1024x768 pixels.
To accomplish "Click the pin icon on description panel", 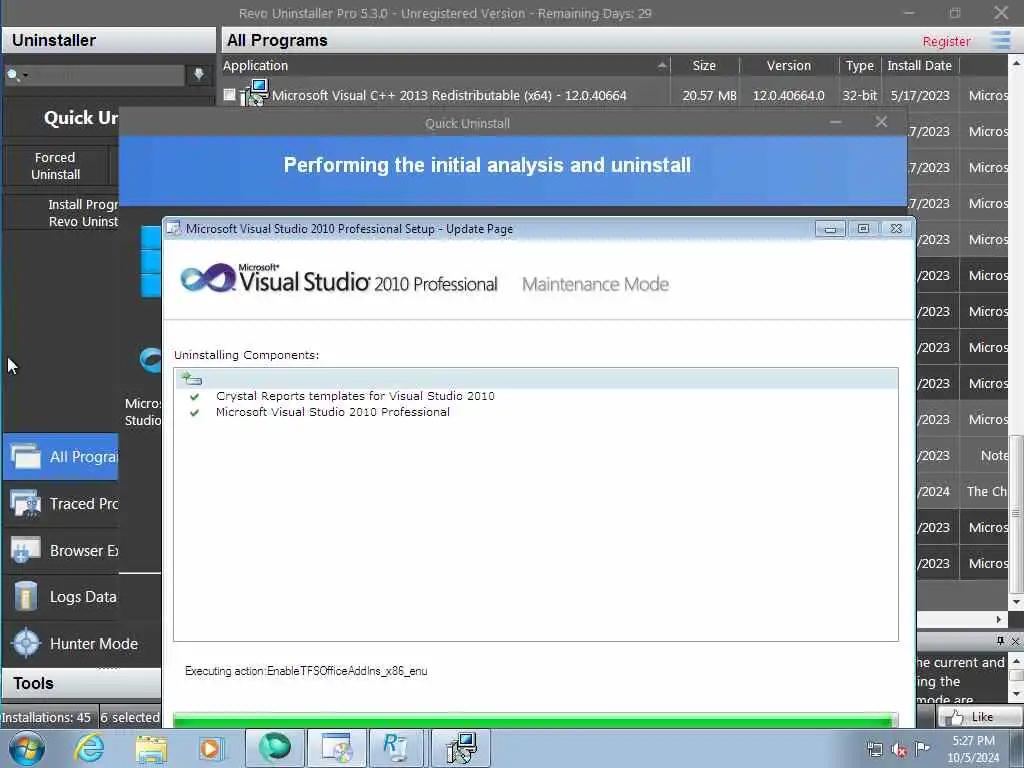I will pos(1000,641).
